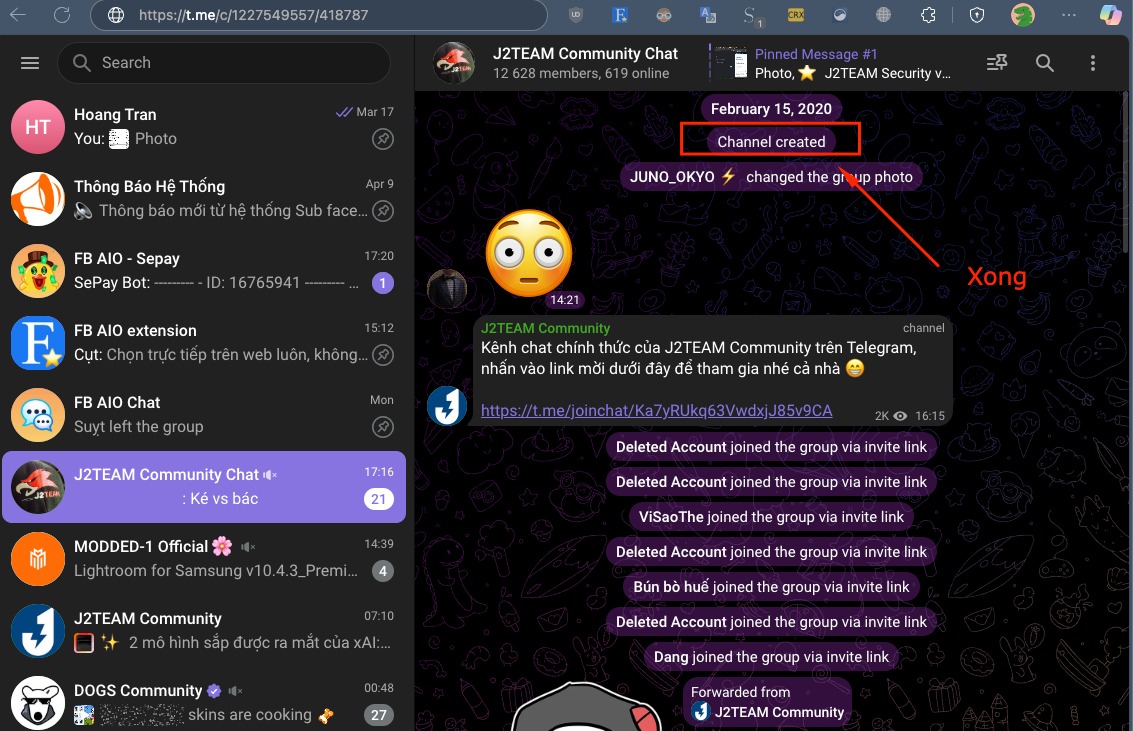Click the mask-face extension icon
This screenshot has width=1133, height=731.
(x=664, y=14)
